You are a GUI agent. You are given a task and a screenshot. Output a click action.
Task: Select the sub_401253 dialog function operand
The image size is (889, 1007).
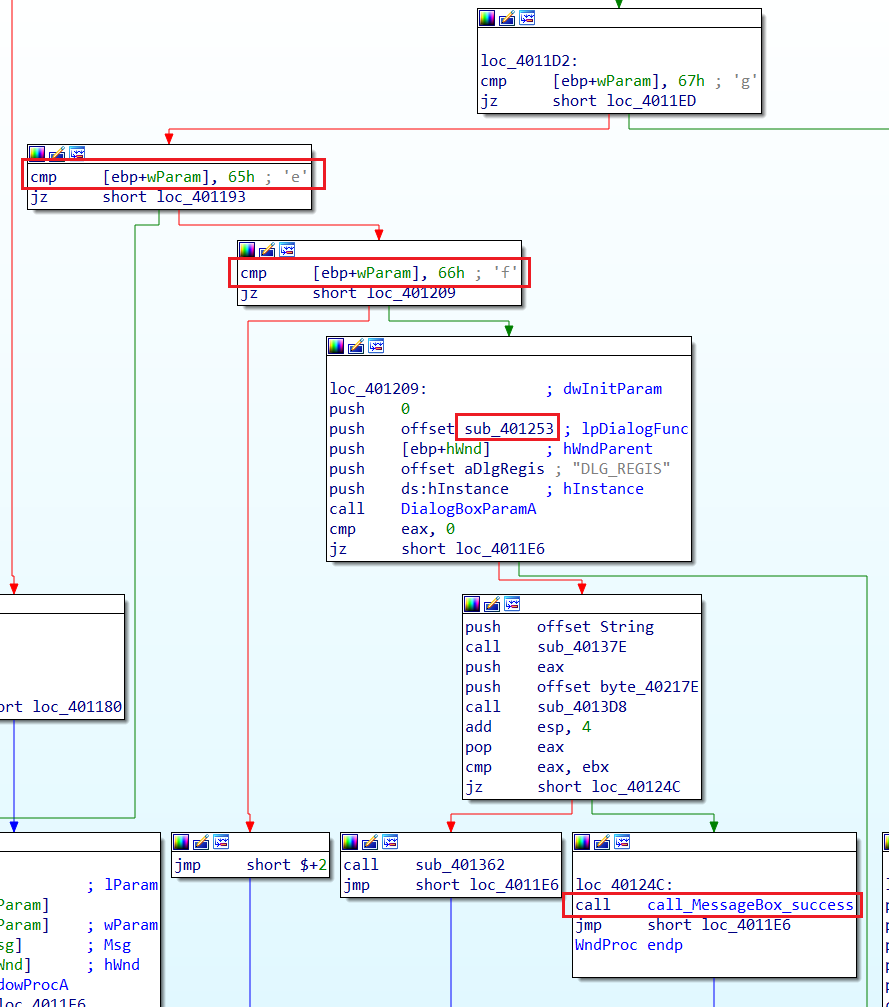(x=508, y=429)
